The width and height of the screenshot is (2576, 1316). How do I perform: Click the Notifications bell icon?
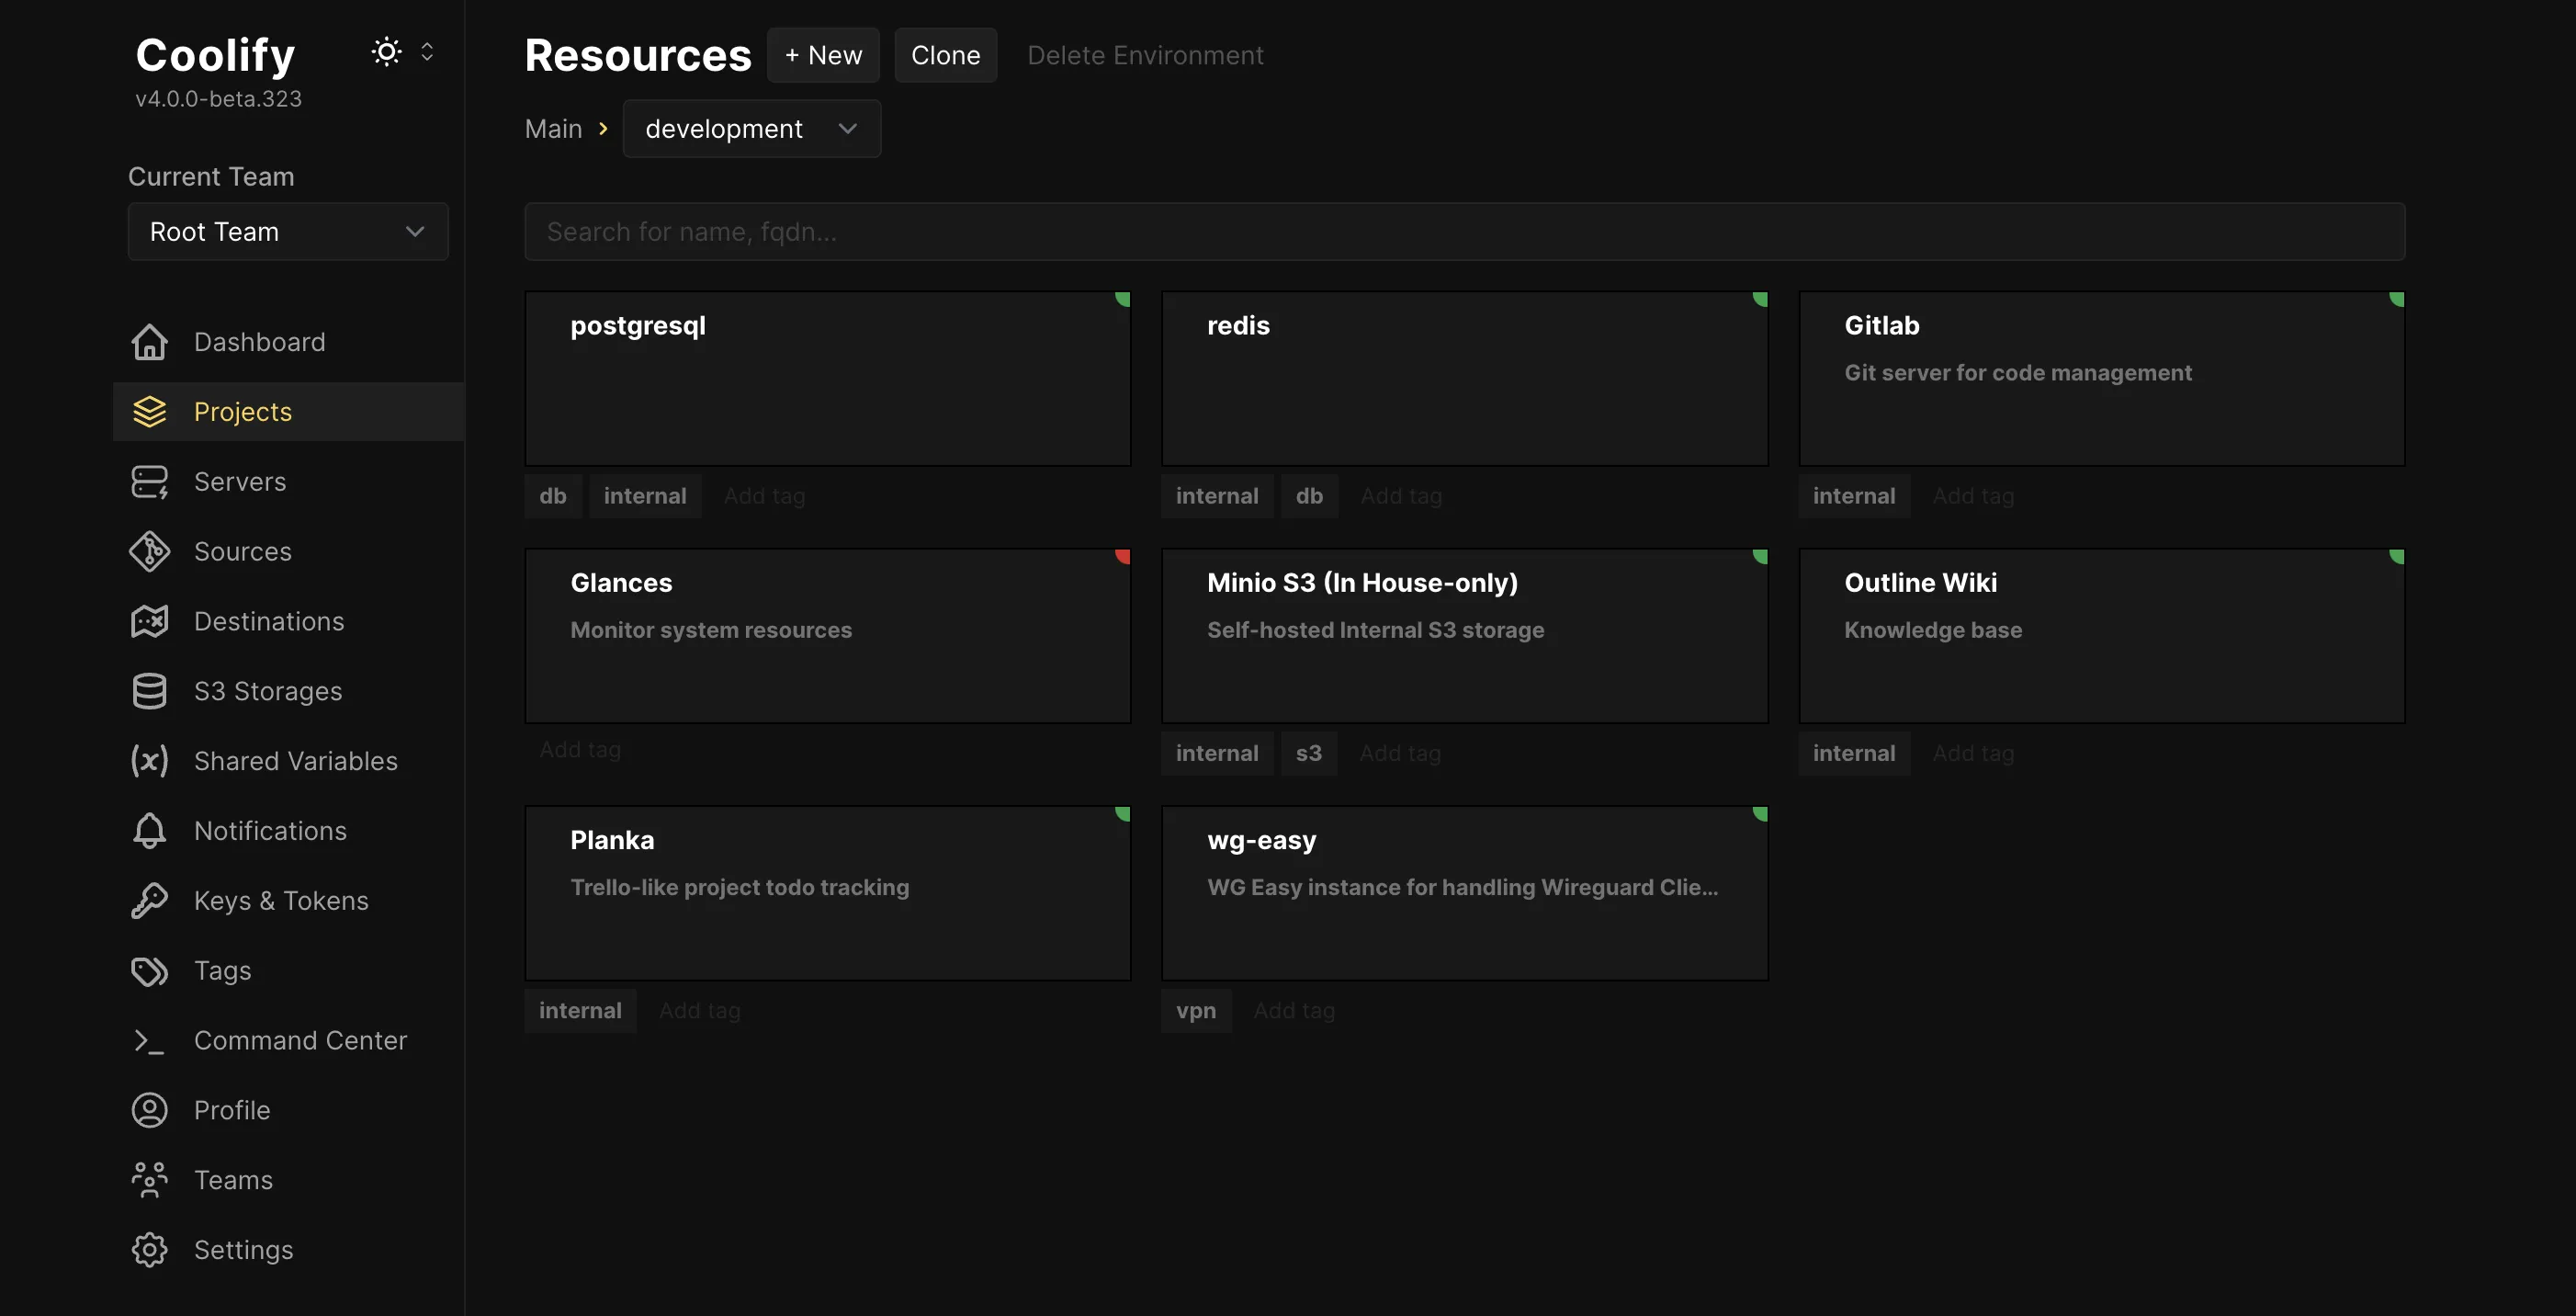pos(149,831)
